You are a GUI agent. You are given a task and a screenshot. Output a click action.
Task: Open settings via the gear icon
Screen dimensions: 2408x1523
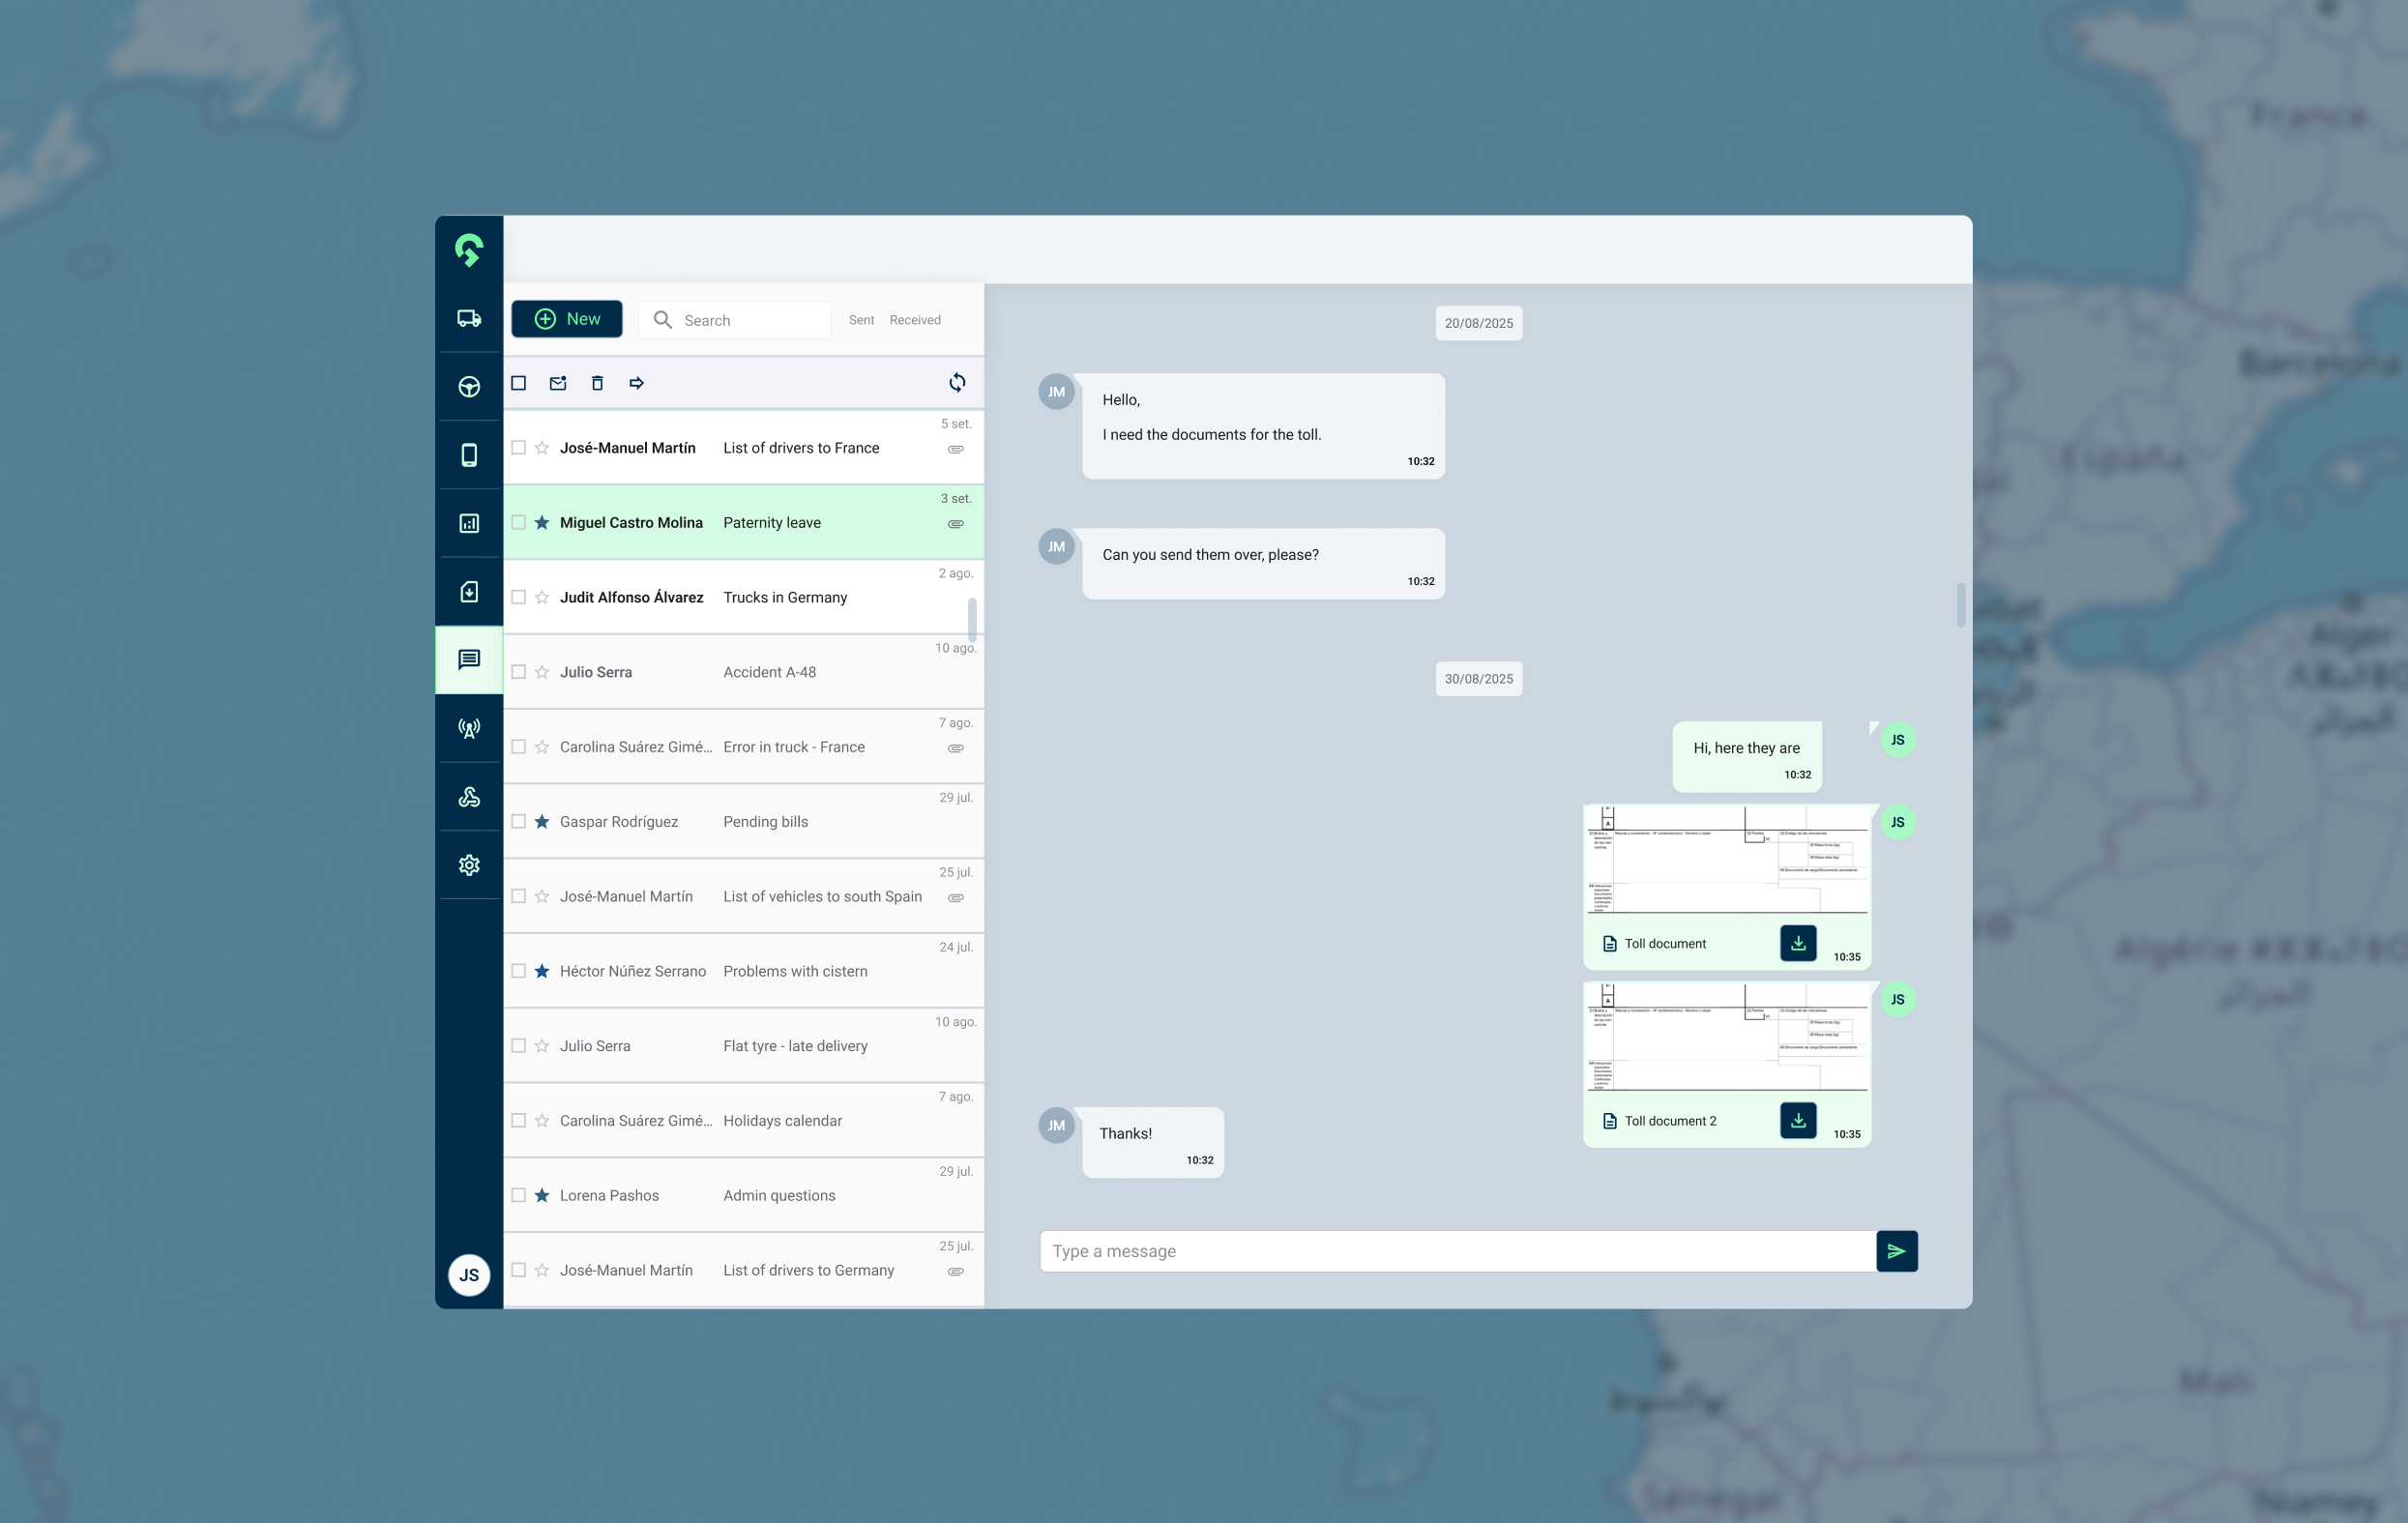(x=468, y=865)
